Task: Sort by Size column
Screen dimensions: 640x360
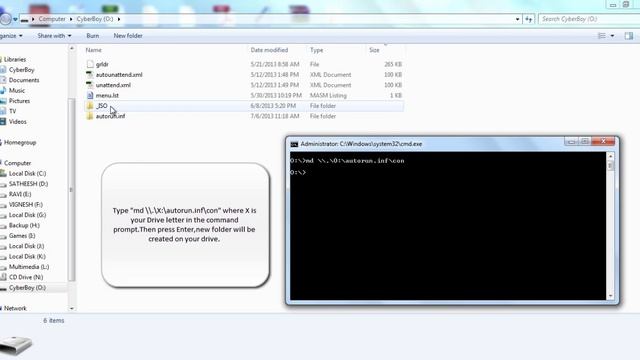Action: (x=374, y=50)
